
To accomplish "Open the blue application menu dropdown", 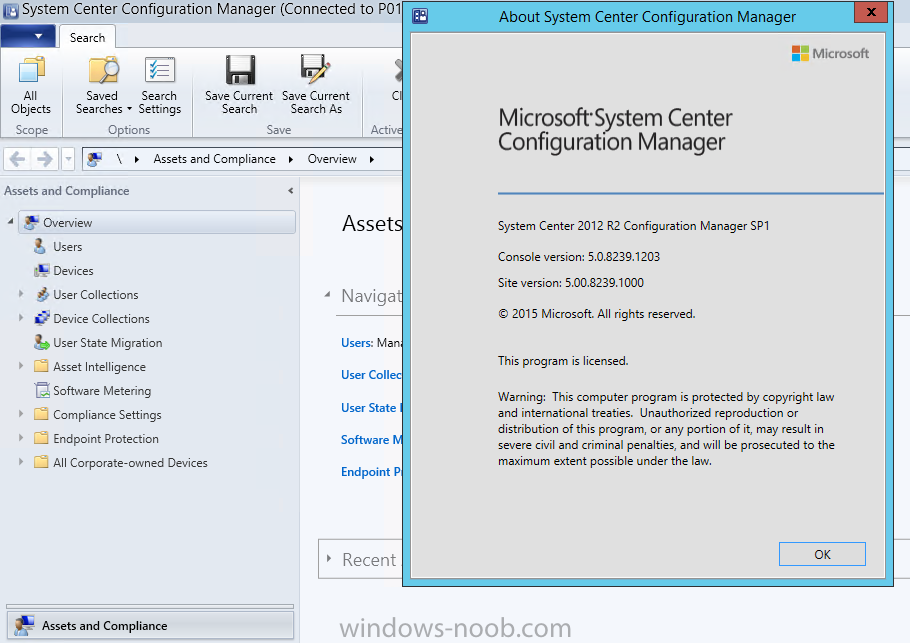I will pos(28,36).
